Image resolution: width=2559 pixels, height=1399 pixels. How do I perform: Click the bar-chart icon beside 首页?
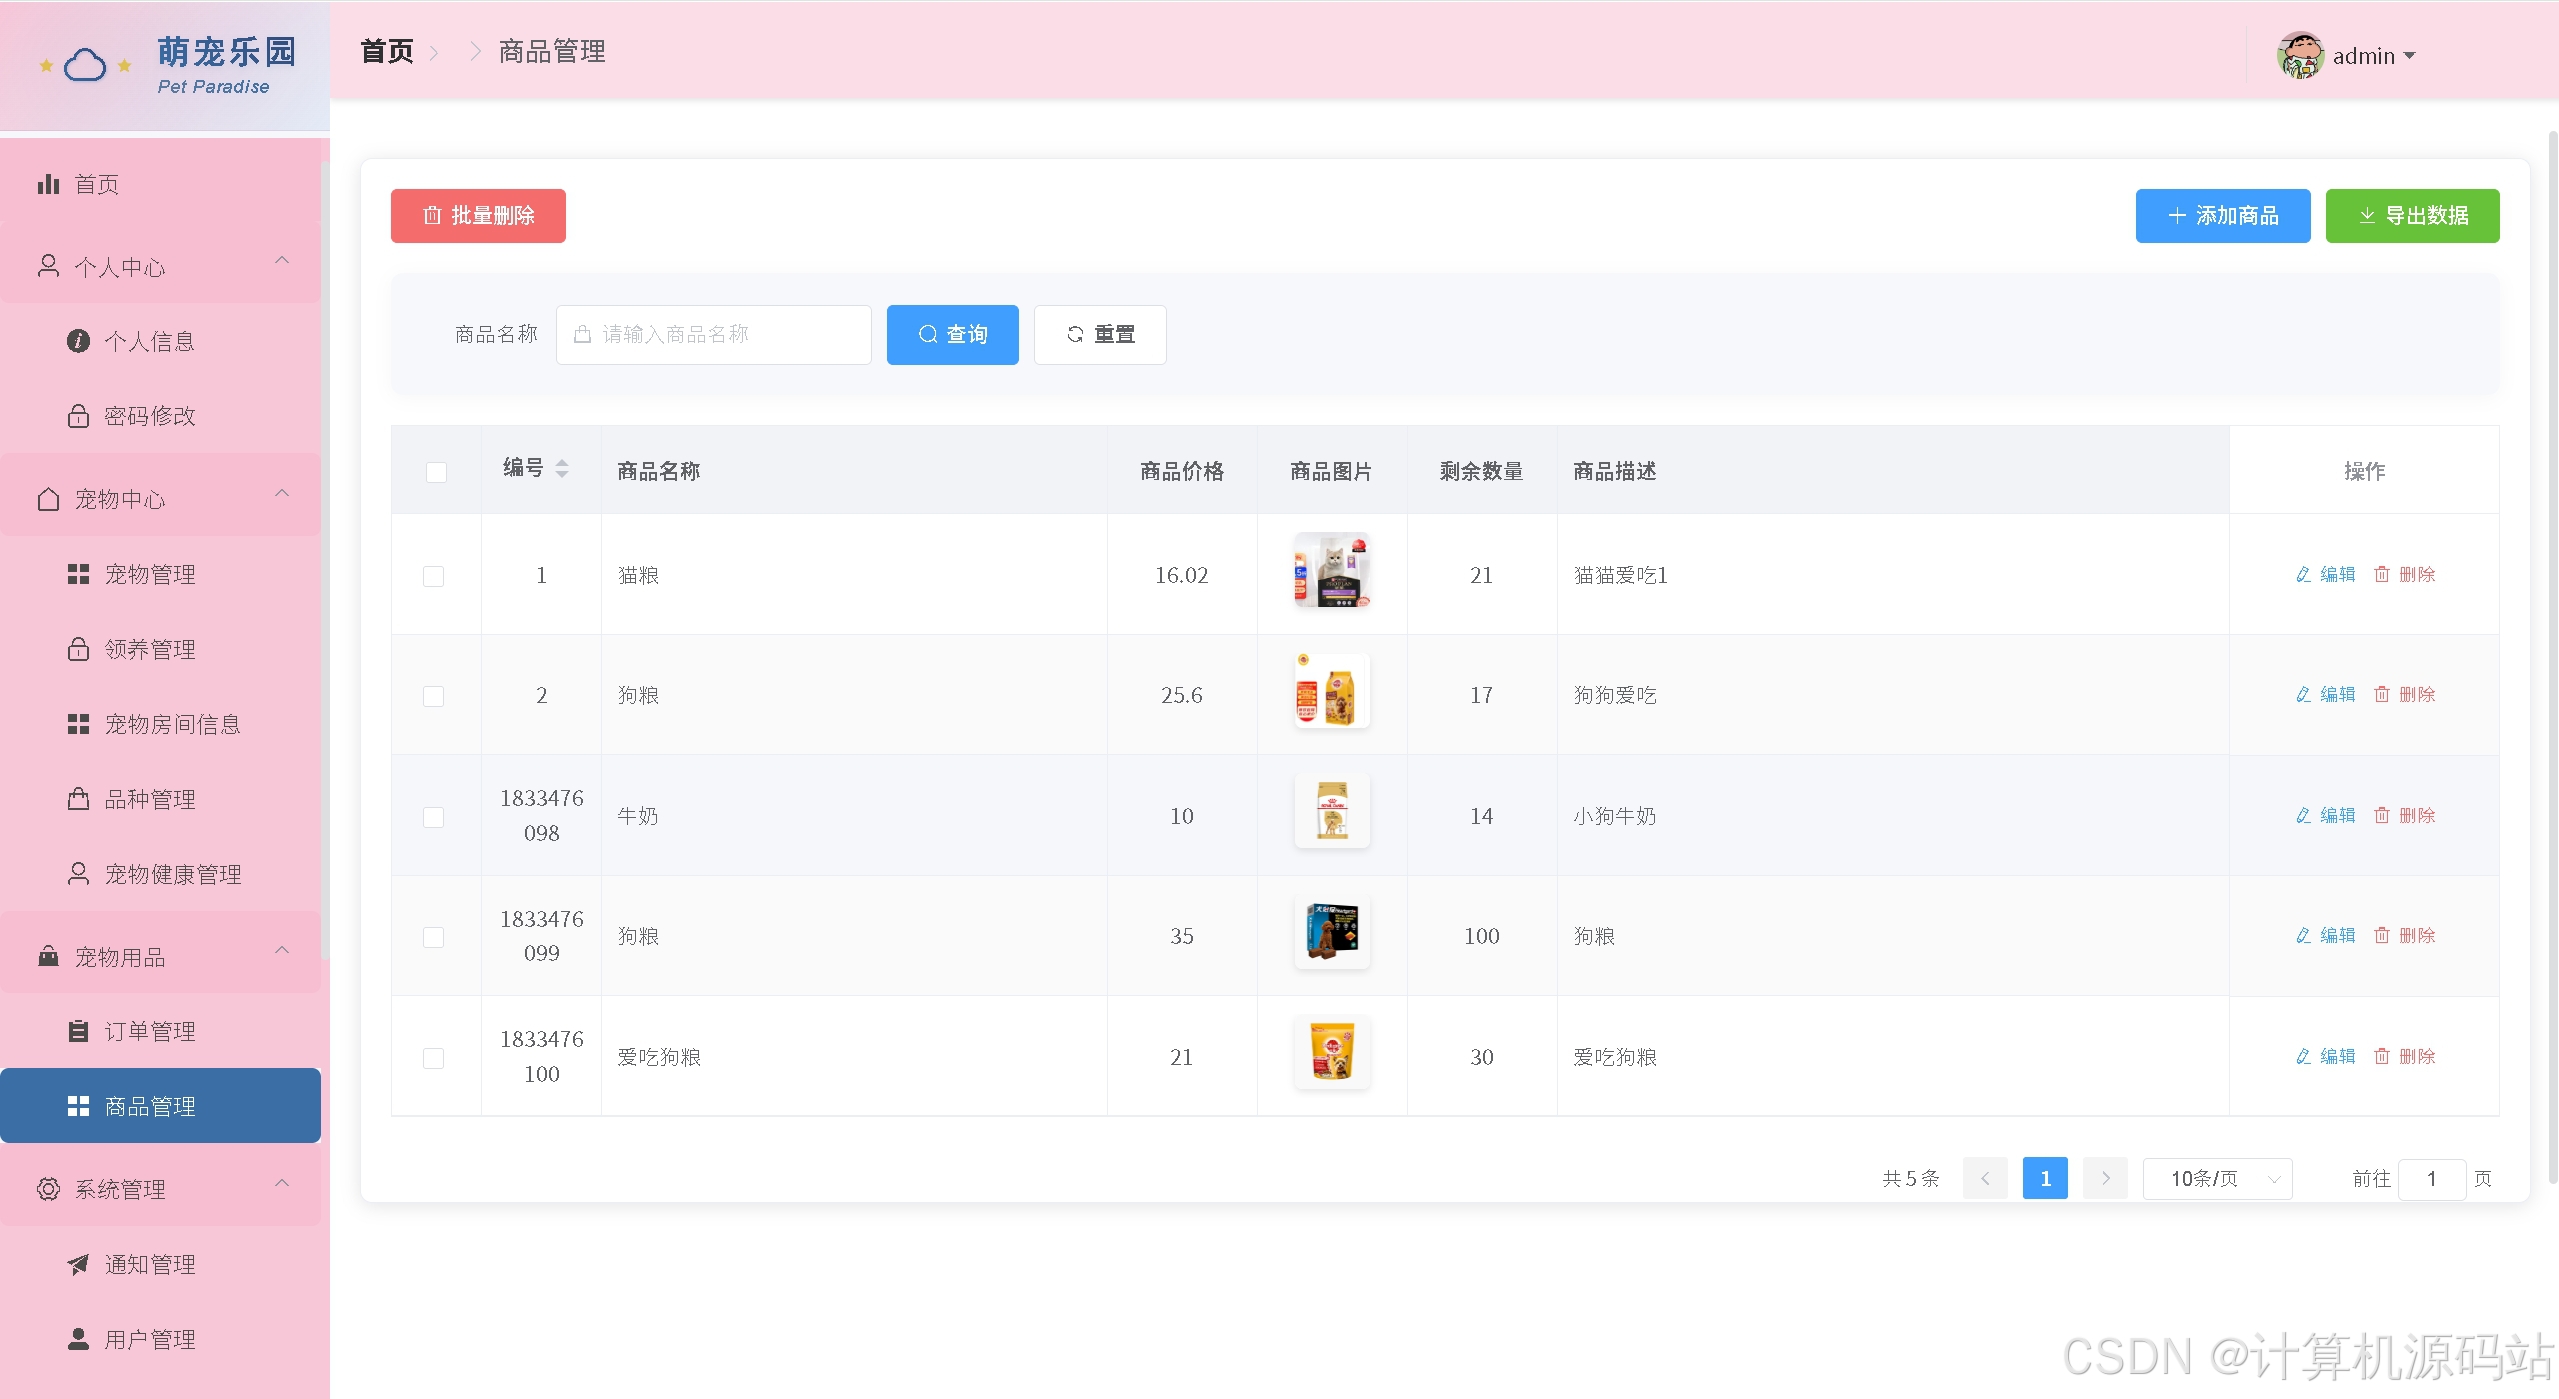(x=48, y=184)
